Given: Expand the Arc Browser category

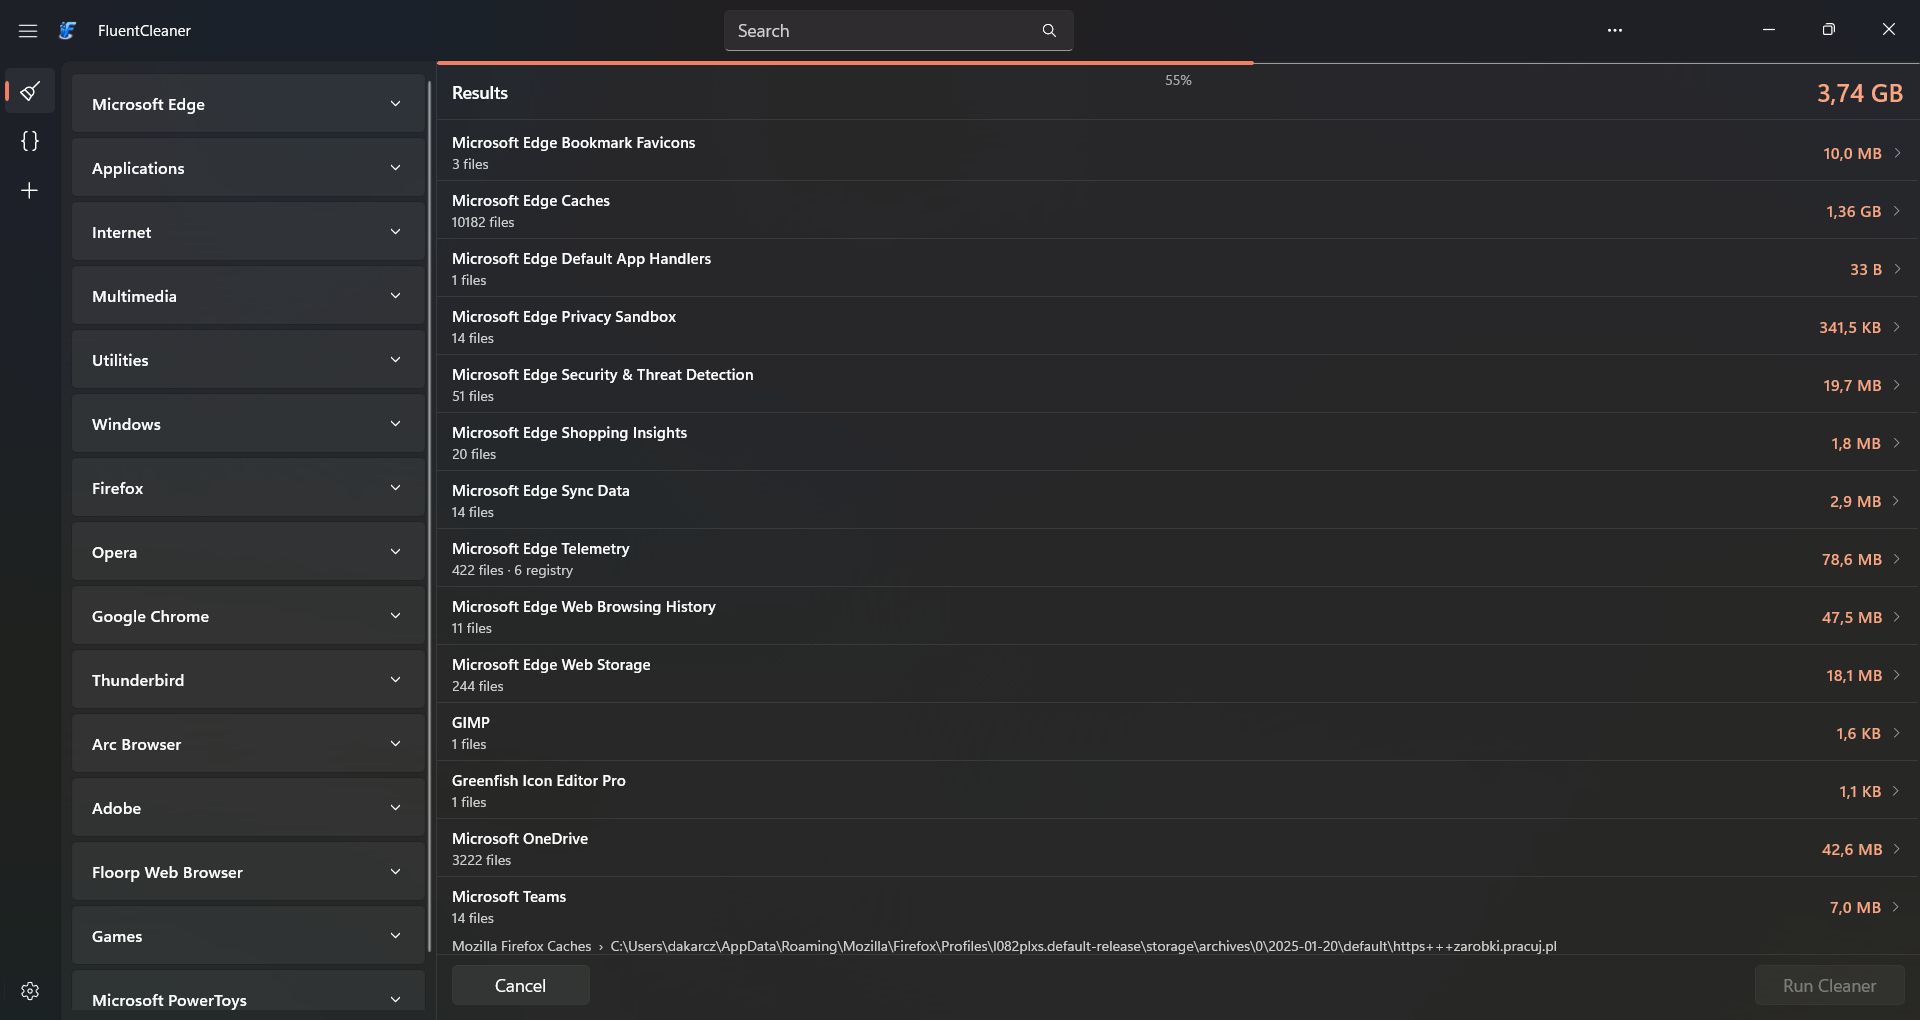Looking at the screenshot, I should click(248, 744).
